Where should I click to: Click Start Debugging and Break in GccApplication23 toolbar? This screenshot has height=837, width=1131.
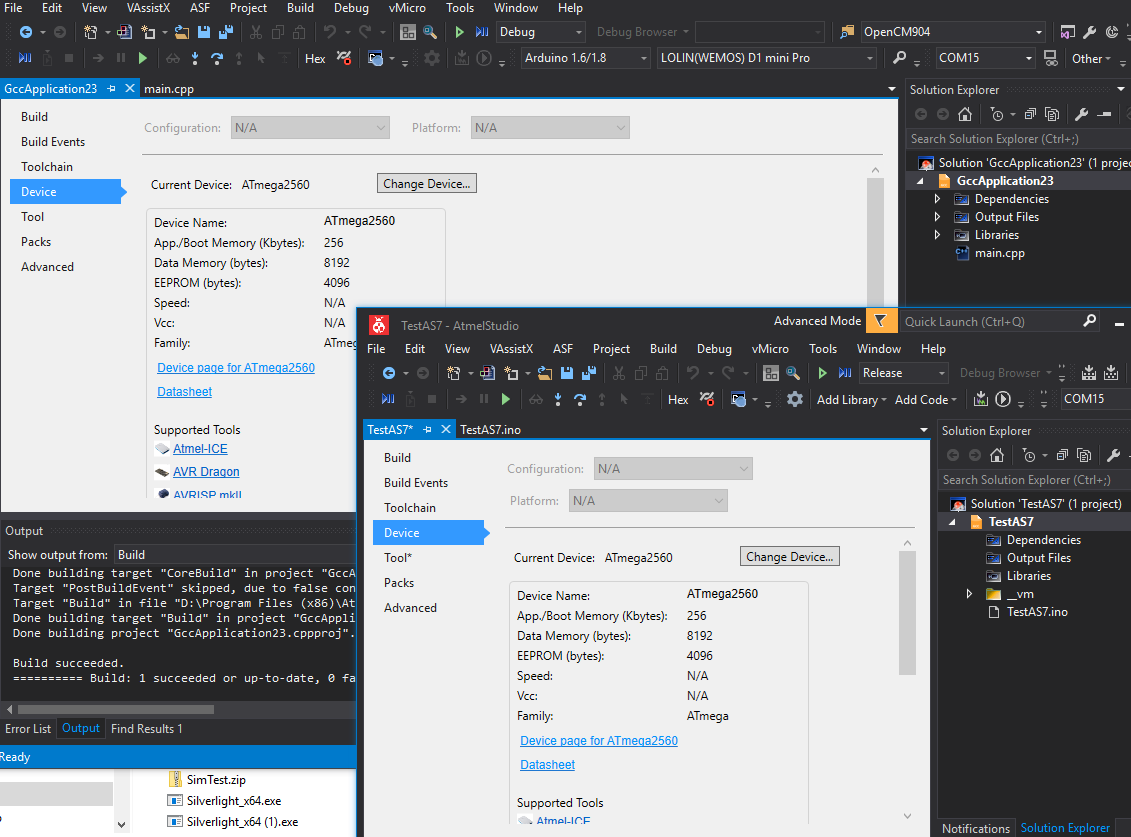[x=483, y=32]
